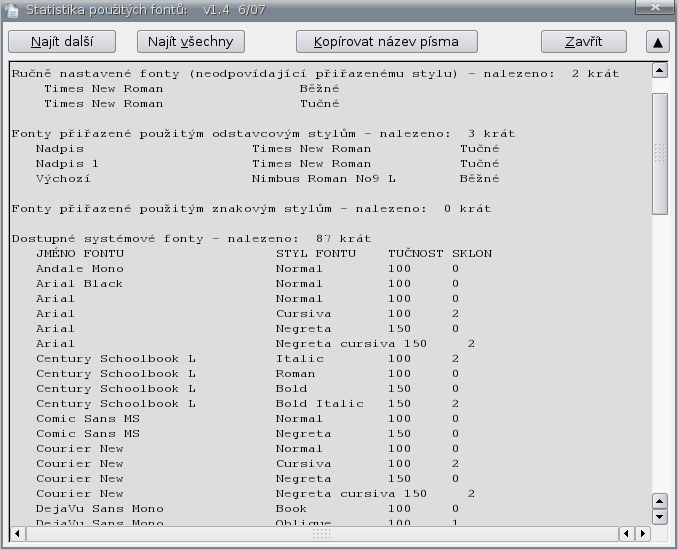Click the Výchozí style name

point(63,179)
